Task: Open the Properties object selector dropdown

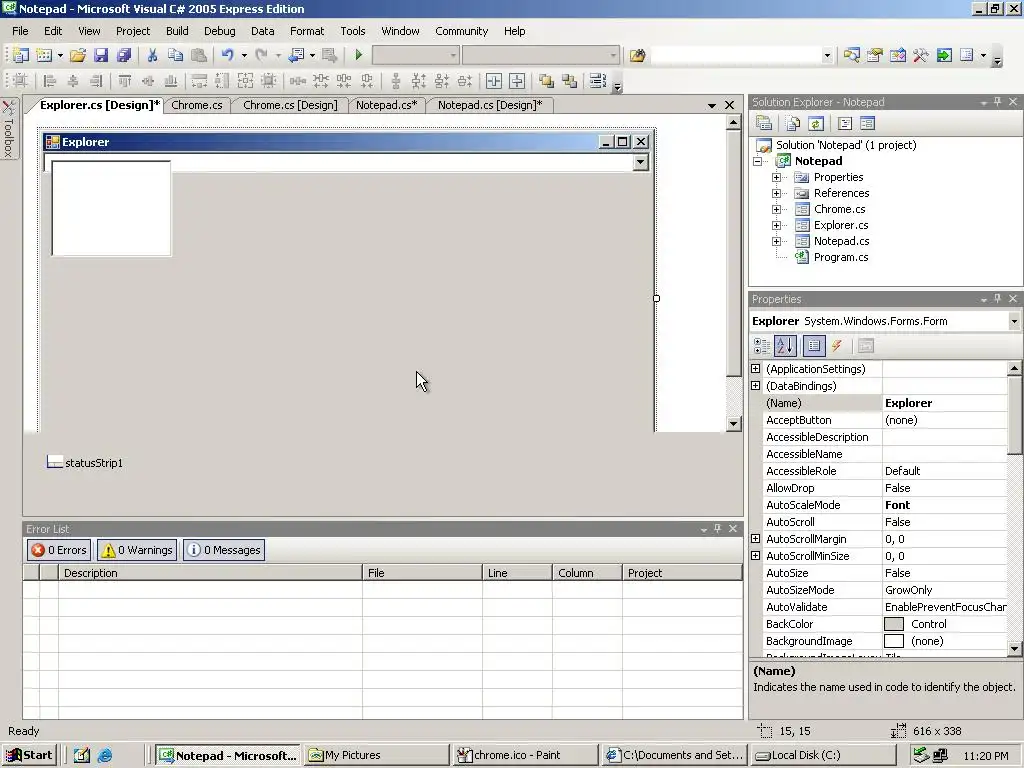Action: pyautogui.click(x=1014, y=321)
